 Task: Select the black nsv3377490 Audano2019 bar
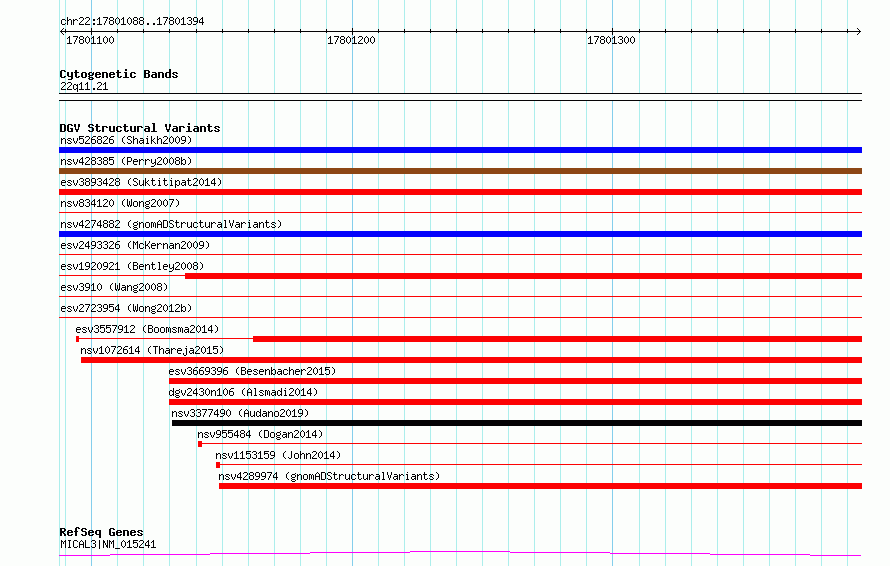pyautogui.click(x=517, y=423)
